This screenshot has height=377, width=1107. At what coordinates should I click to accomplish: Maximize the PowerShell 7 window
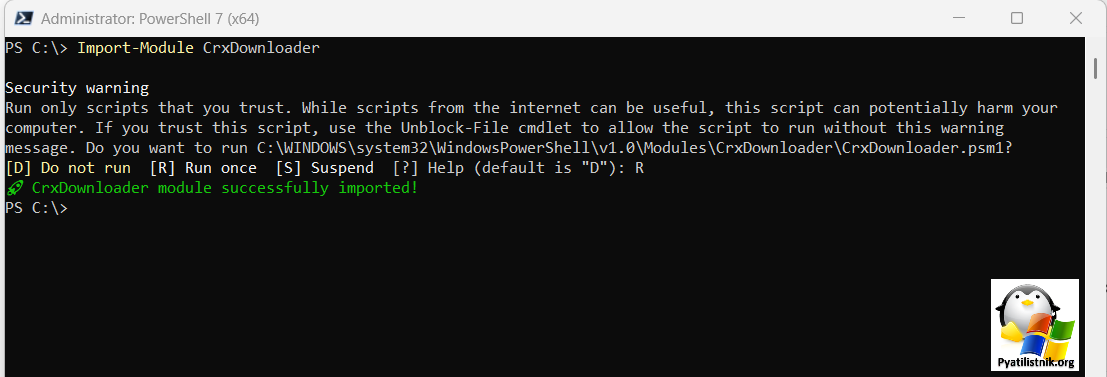(1017, 18)
